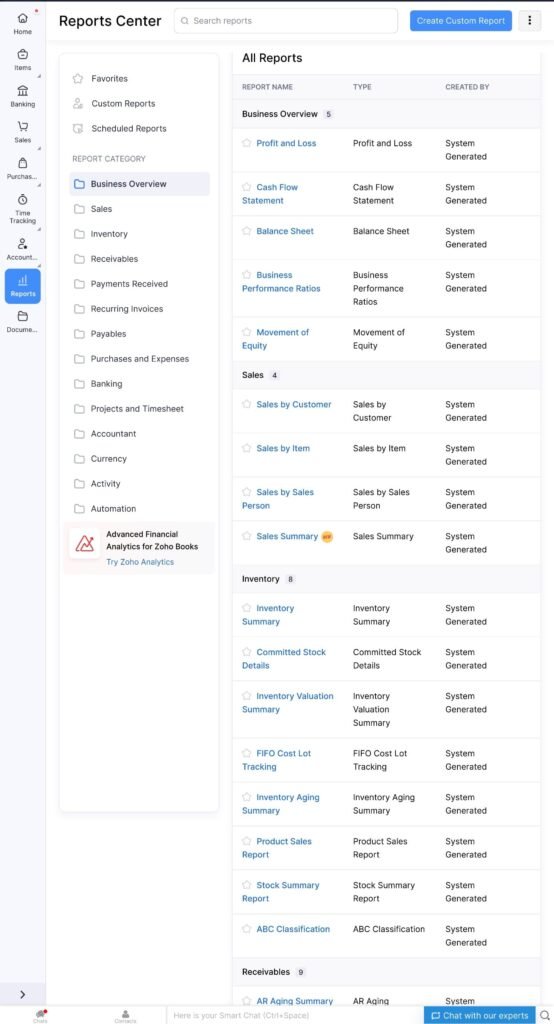Open the Banking module icon
554x1024 pixels.
click(x=22, y=91)
